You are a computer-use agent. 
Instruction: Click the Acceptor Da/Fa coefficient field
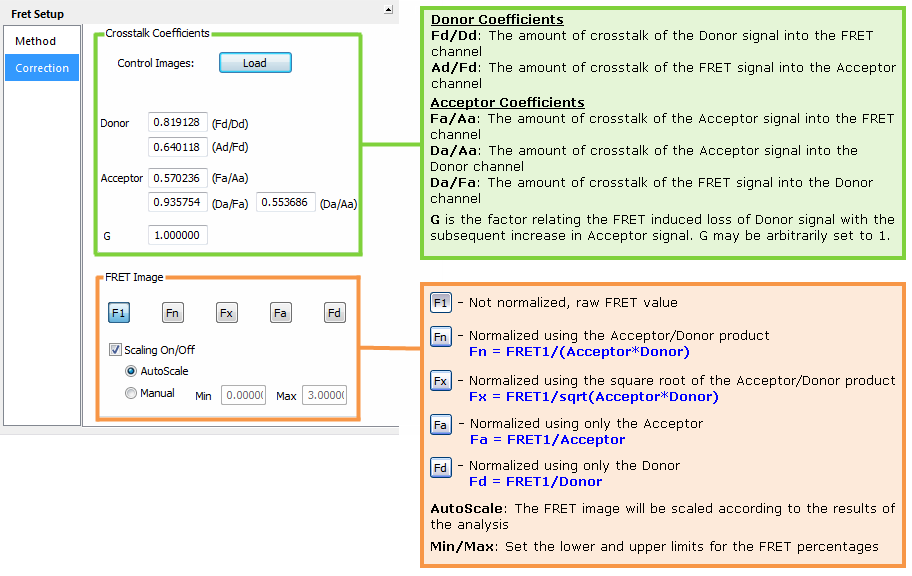click(178, 202)
